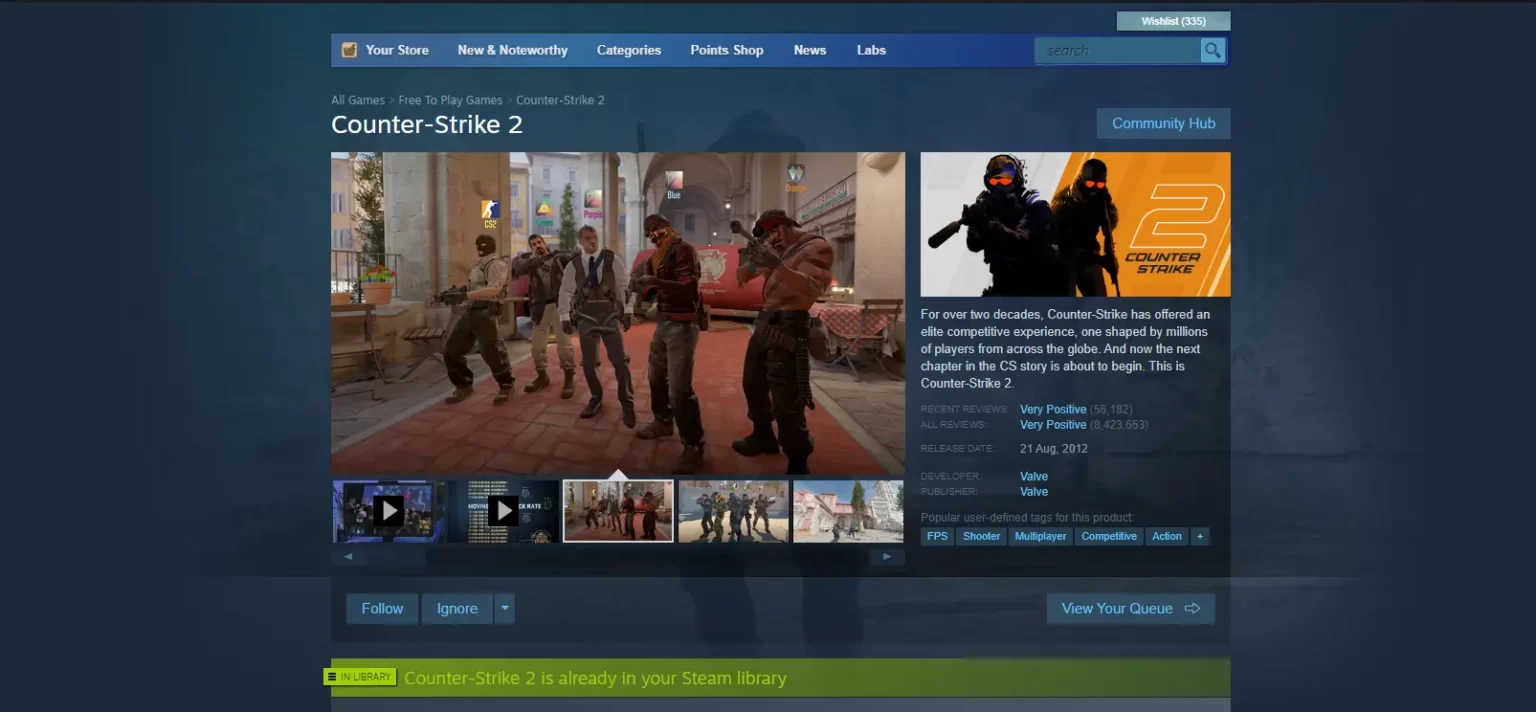Click the plus icon to add tags
This screenshot has height=712, width=1536.
1200,537
